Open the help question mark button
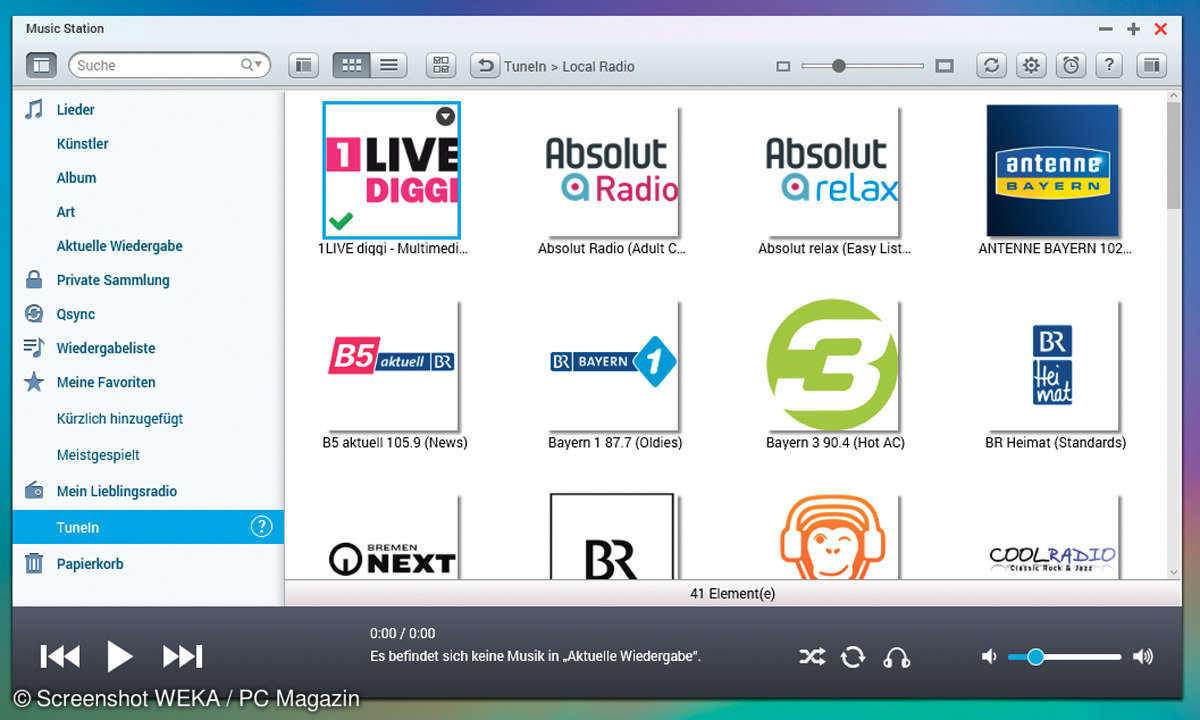This screenshot has height=720, width=1200. [x=1110, y=65]
